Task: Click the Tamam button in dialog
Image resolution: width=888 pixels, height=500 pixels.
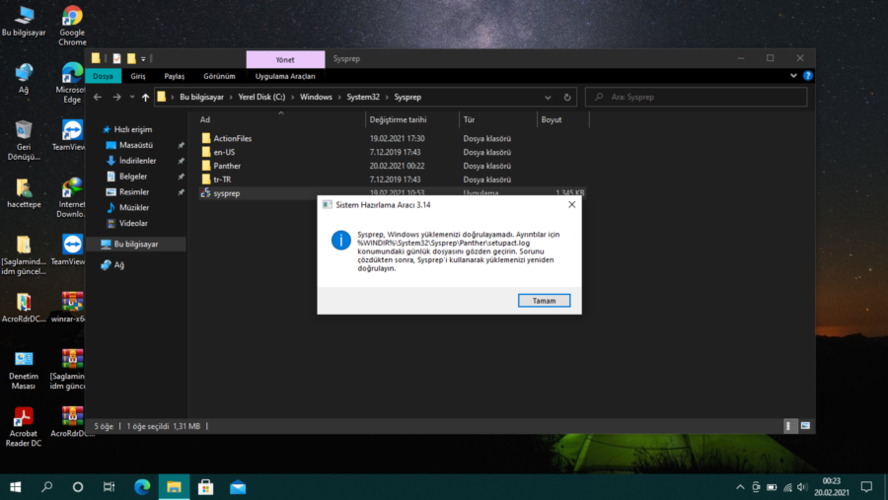Action: (x=544, y=301)
